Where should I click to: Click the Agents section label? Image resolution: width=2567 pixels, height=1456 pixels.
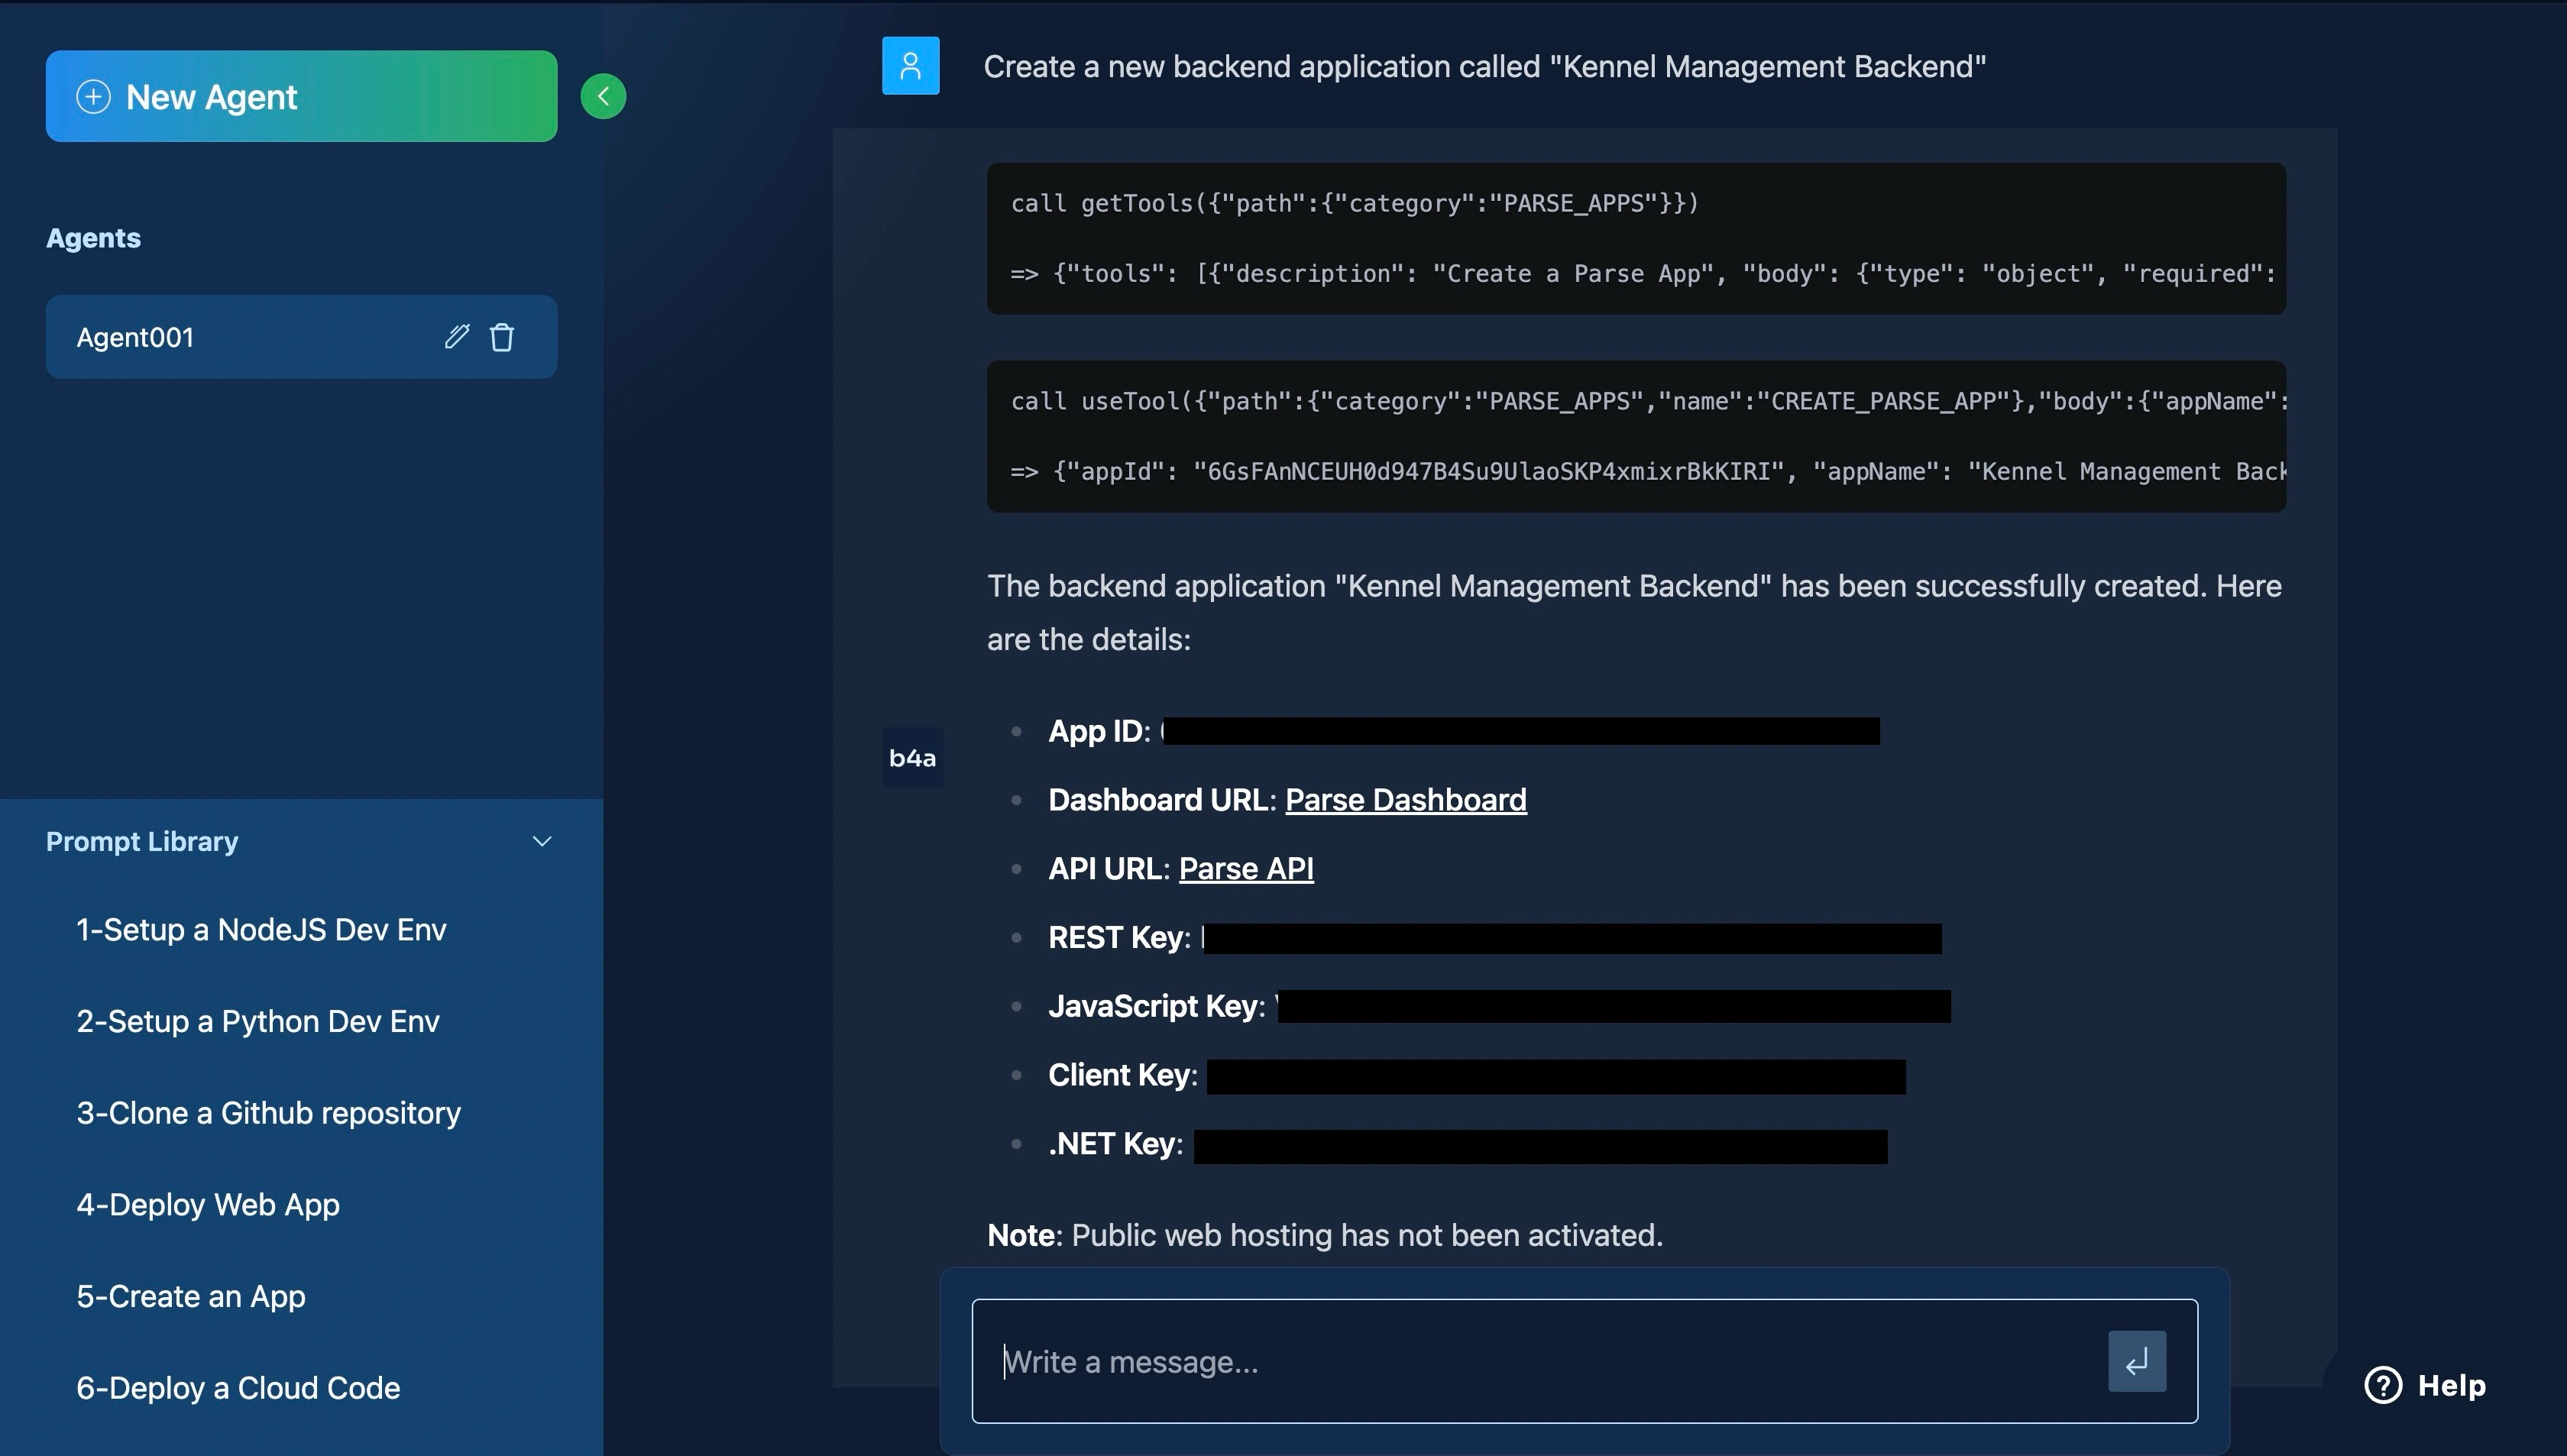[93, 236]
